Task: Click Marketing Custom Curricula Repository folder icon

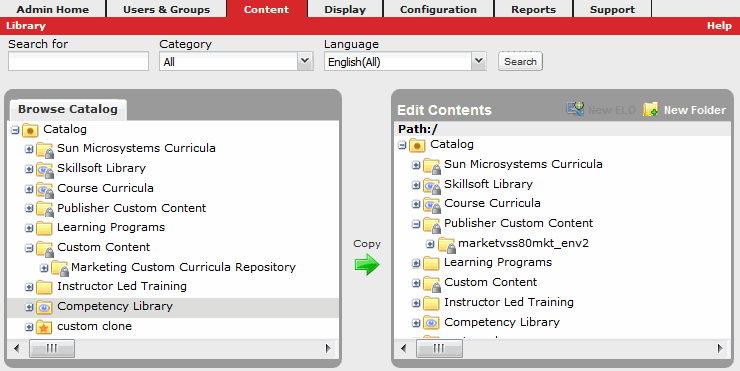Action: (x=60, y=268)
